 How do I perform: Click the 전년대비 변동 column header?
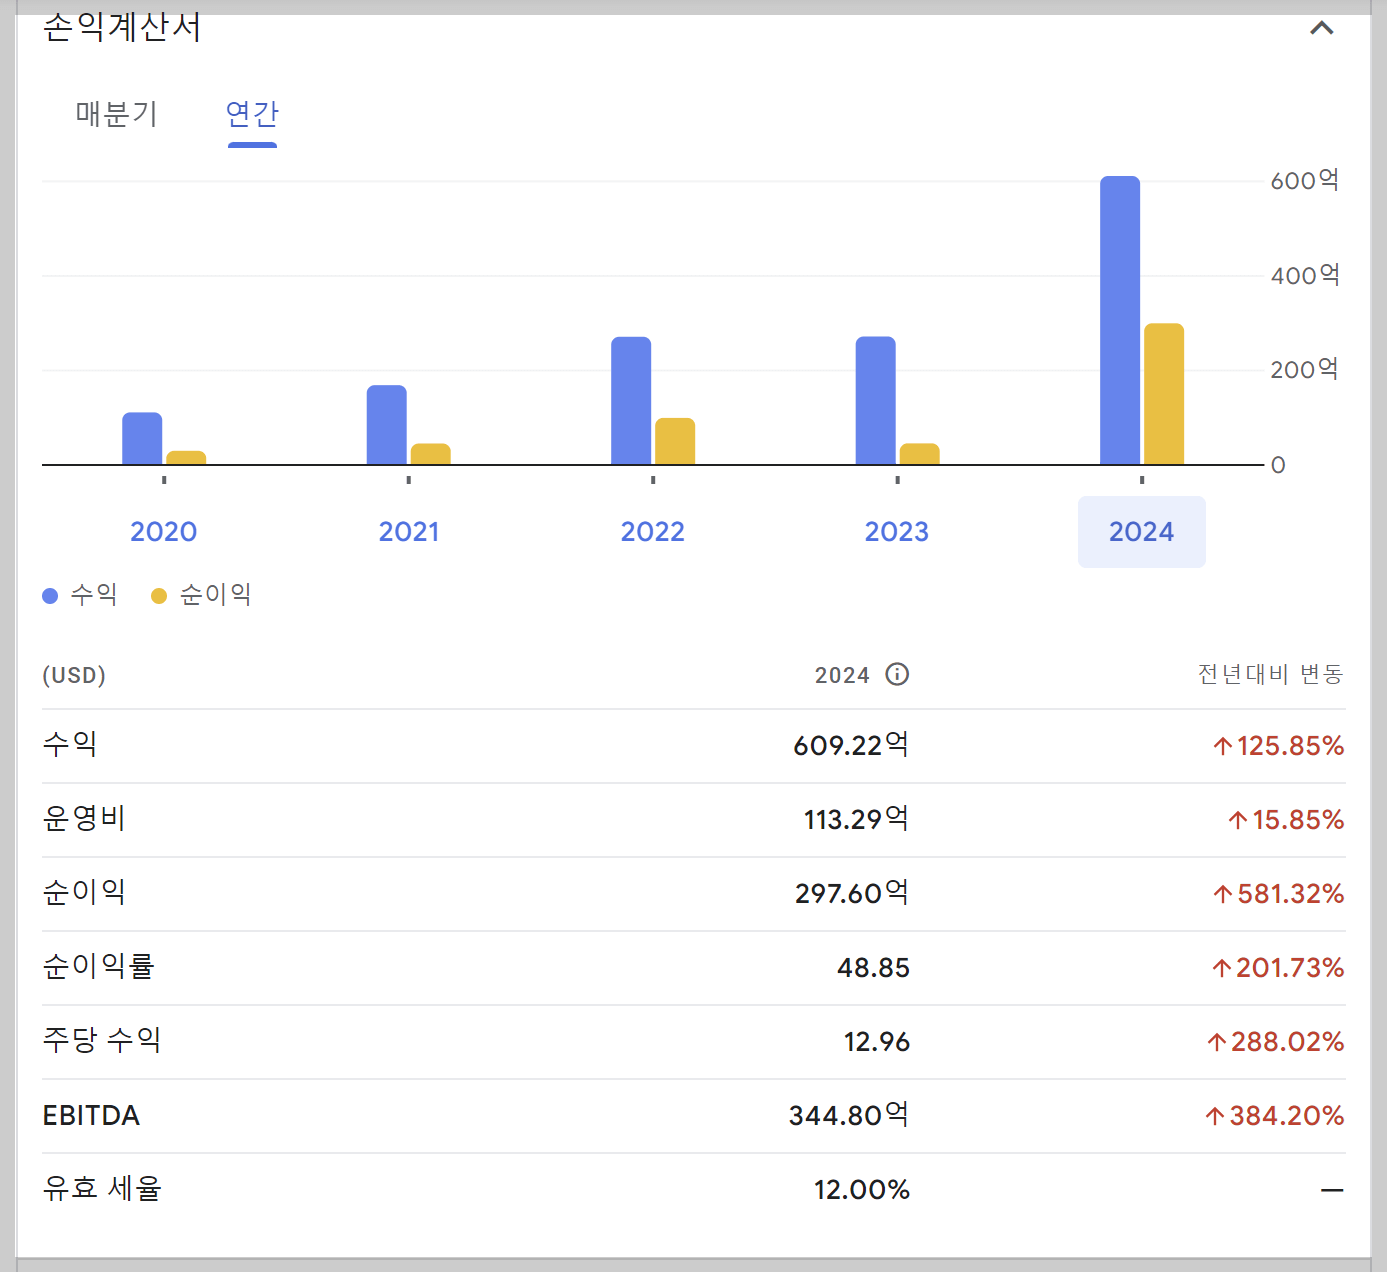[1270, 674]
